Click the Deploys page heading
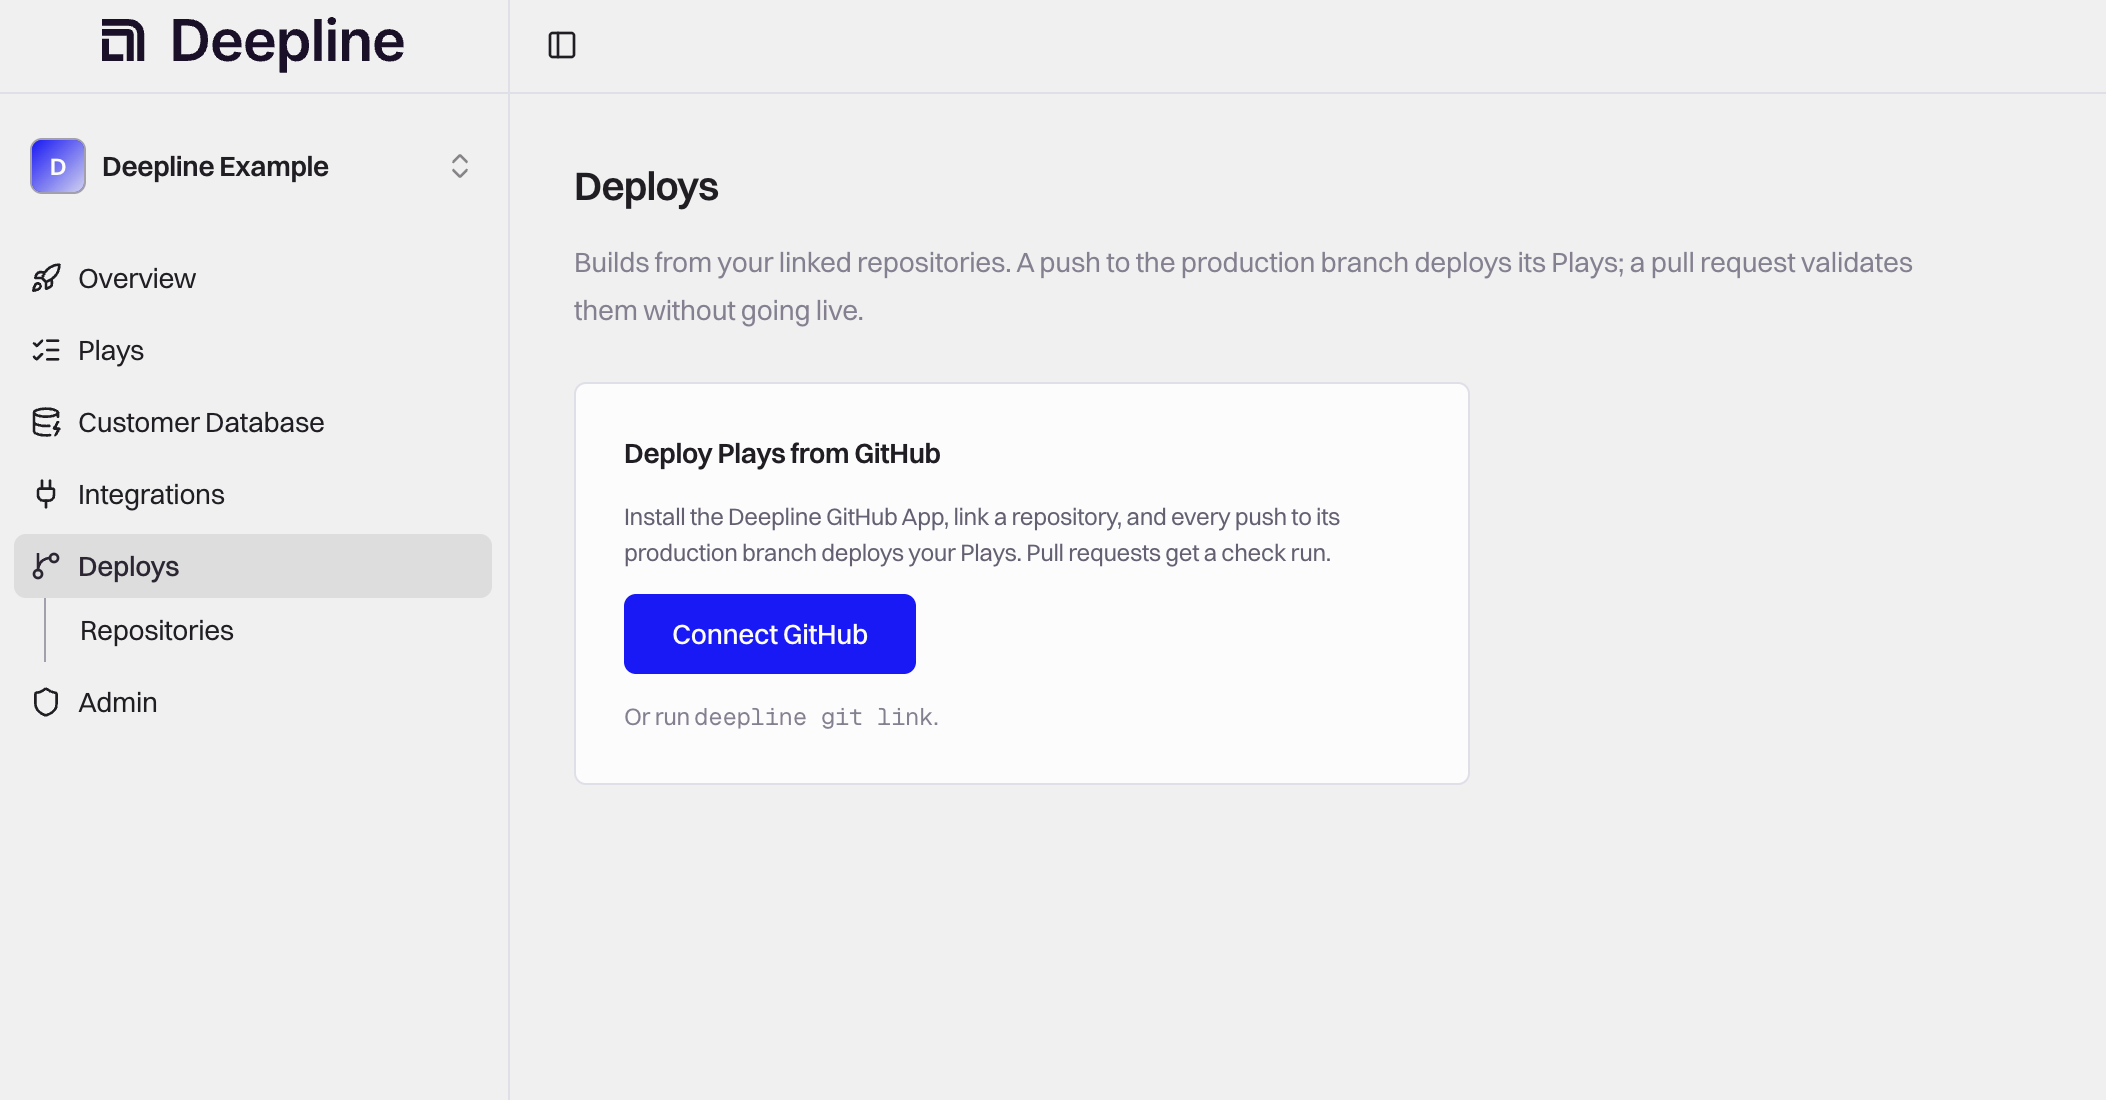 (x=646, y=187)
